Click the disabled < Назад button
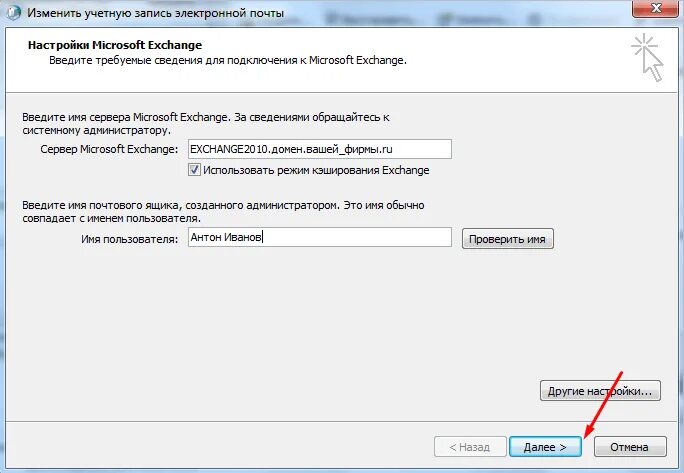This screenshot has width=684, height=473. [x=470, y=447]
